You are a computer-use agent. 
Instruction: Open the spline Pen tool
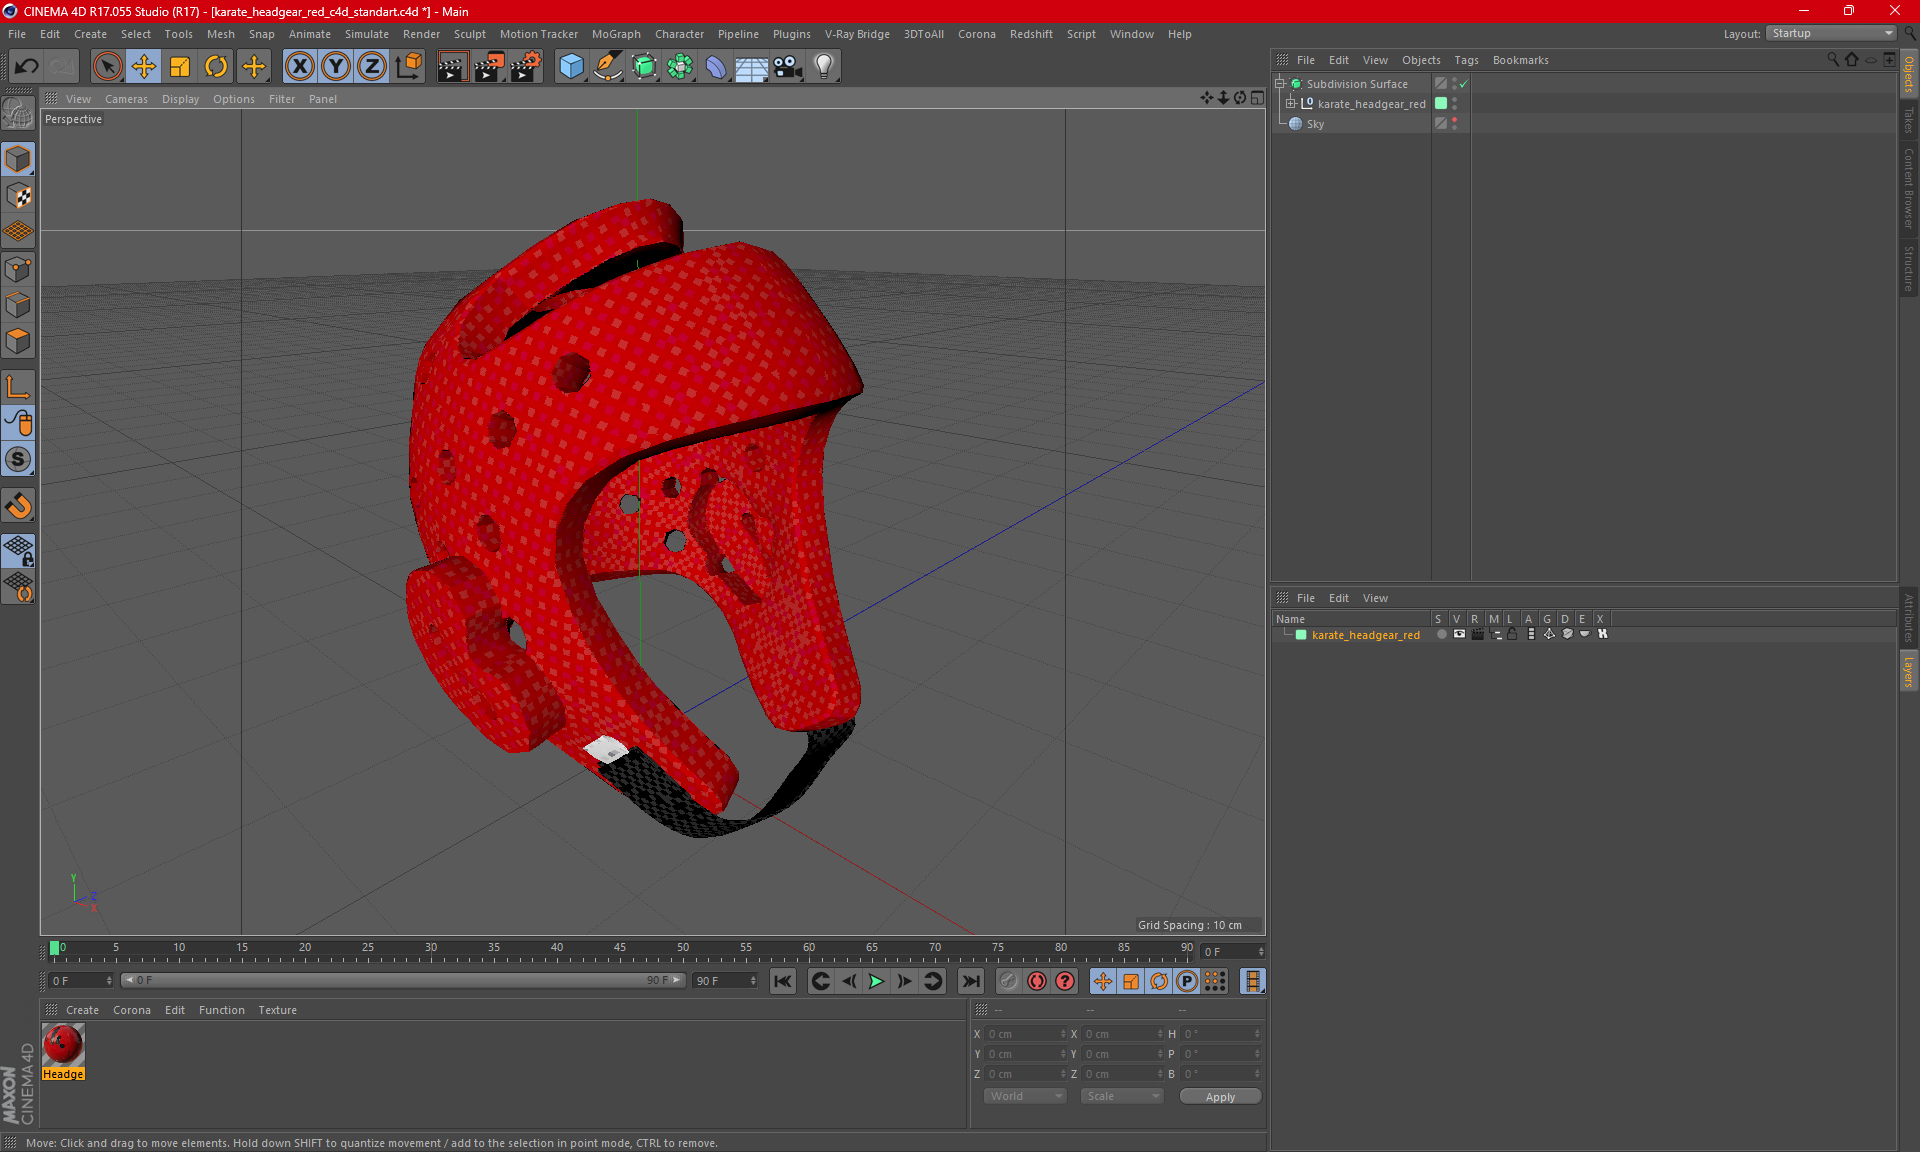tap(608, 67)
